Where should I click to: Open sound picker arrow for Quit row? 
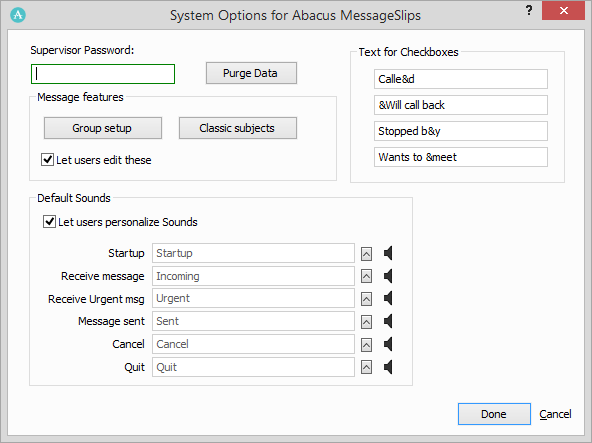click(x=366, y=367)
